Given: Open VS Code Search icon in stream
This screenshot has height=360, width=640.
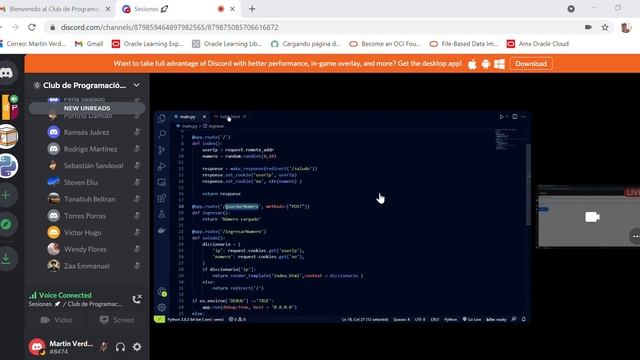Looking at the screenshot, I should click(x=162, y=134).
